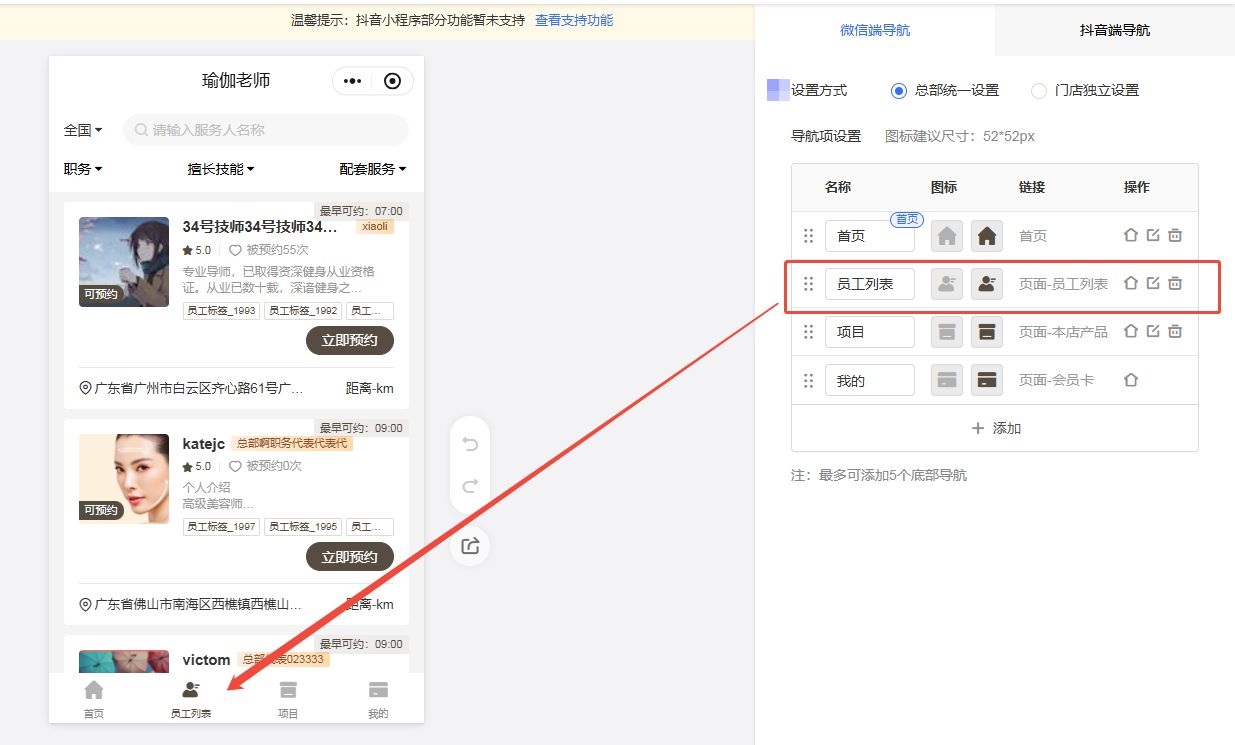Click the redo arrow icon
Screen dimensions: 1235x745
click(x=470, y=487)
